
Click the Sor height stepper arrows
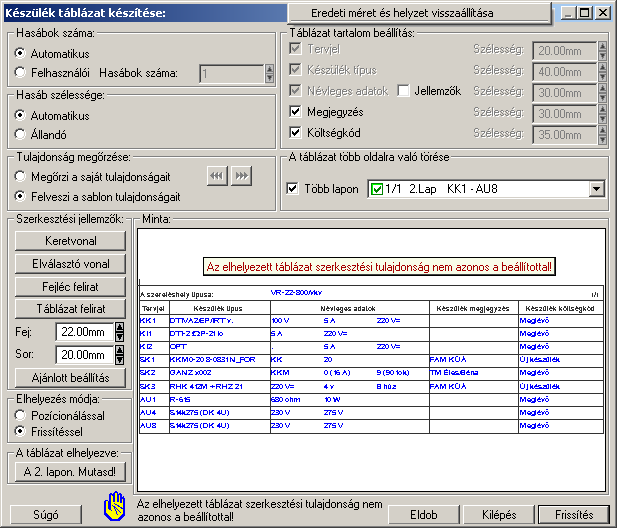[120, 355]
